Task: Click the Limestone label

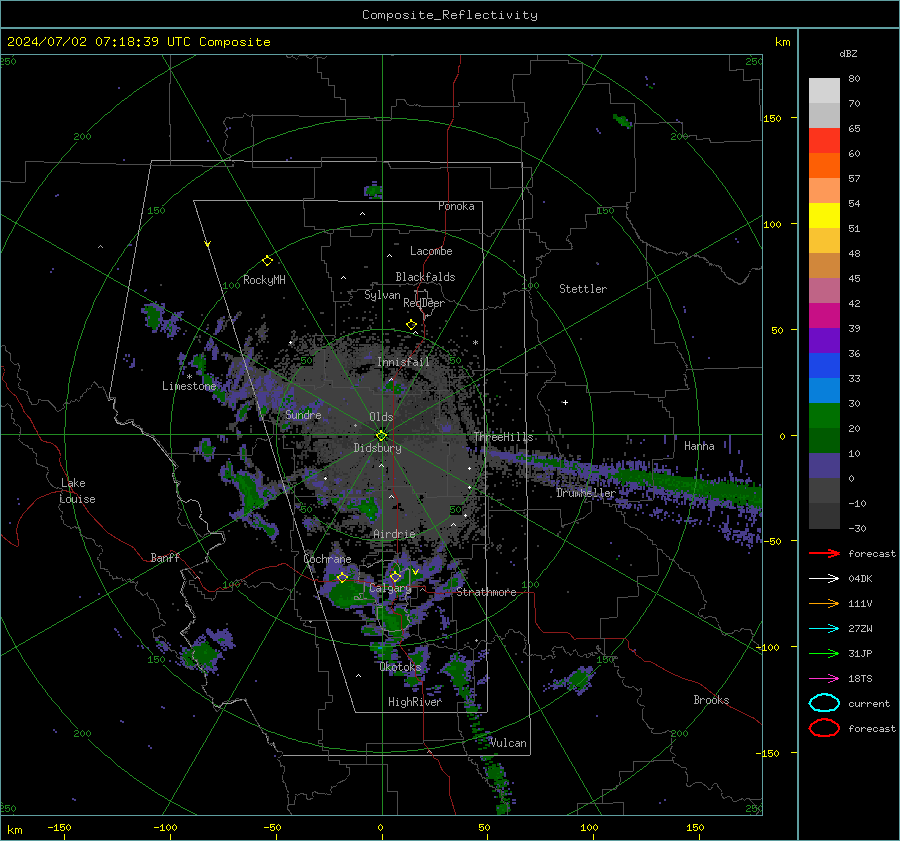Action: tap(189, 386)
